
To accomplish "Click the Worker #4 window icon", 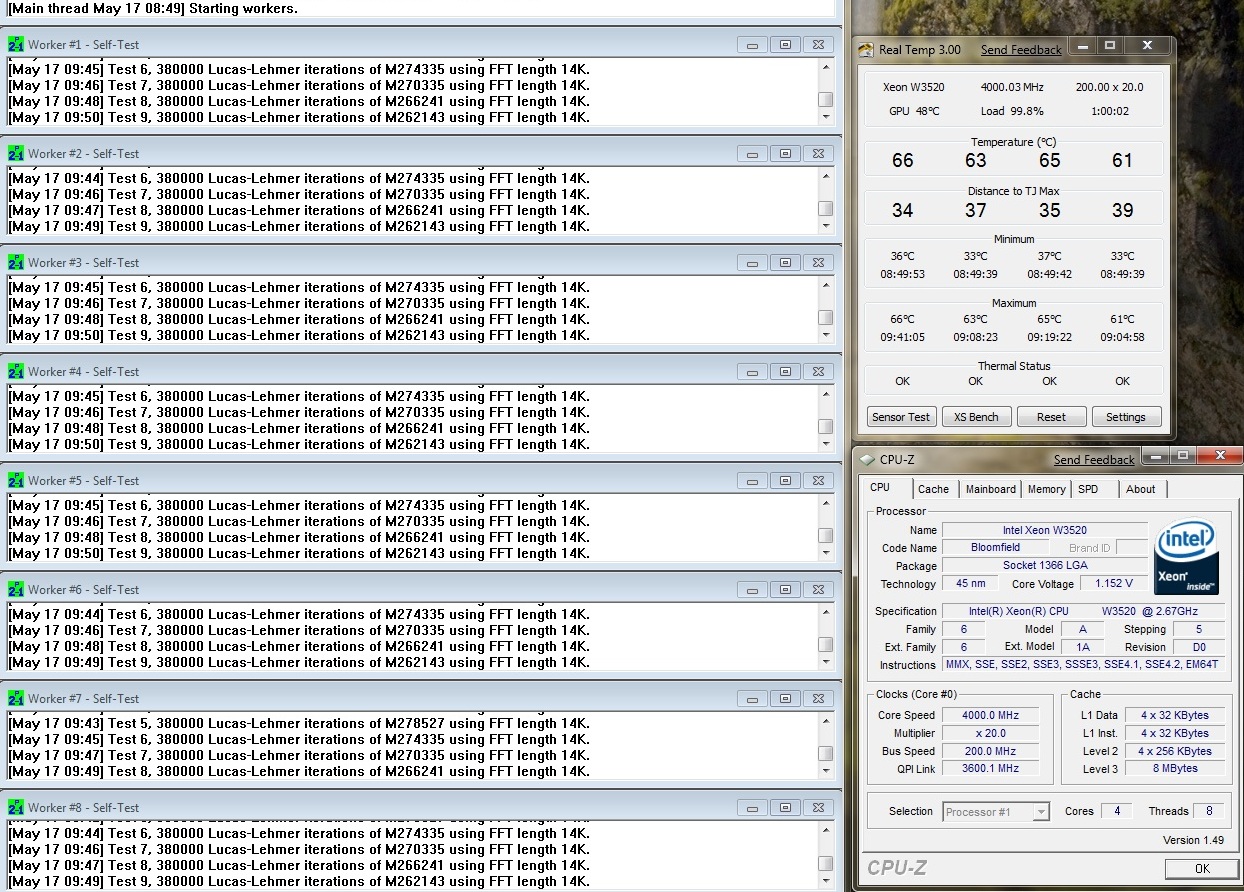I will click(x=16, y=372).
